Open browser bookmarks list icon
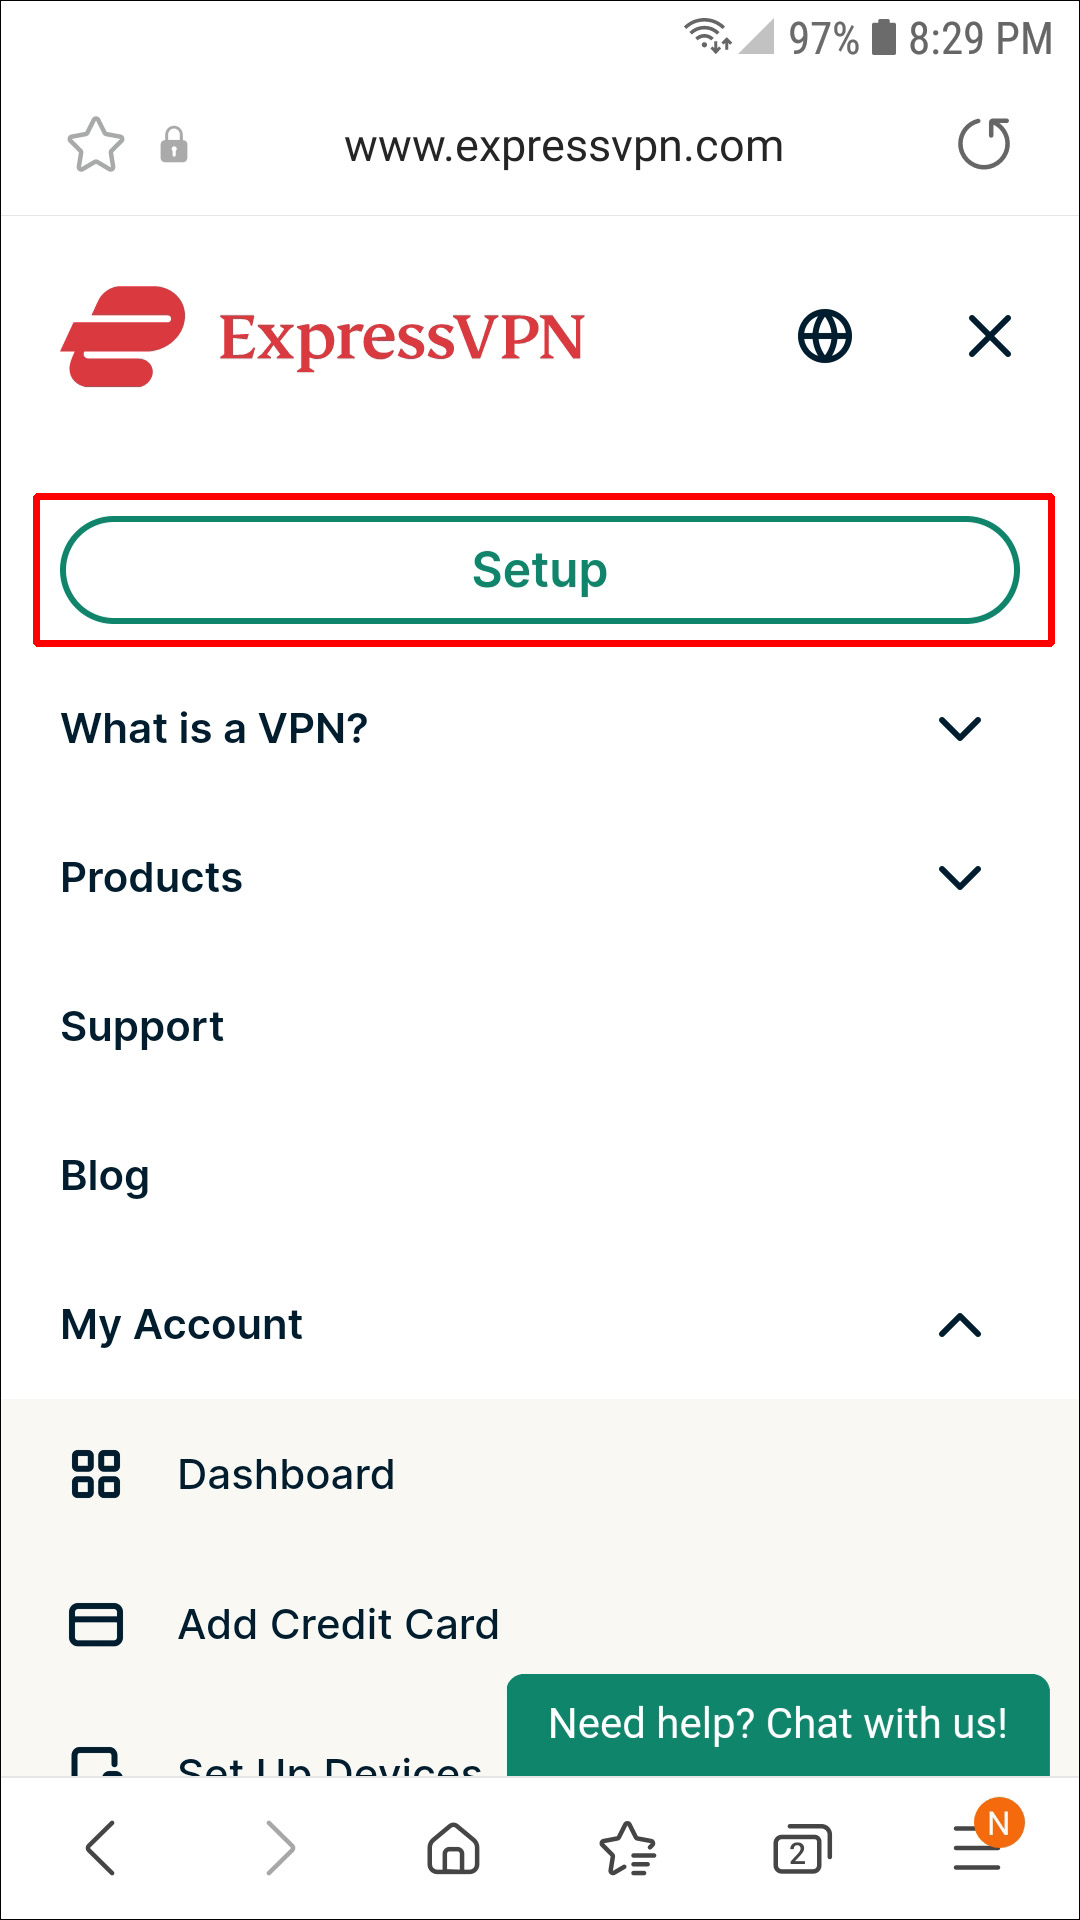 tap(627, 1847)
